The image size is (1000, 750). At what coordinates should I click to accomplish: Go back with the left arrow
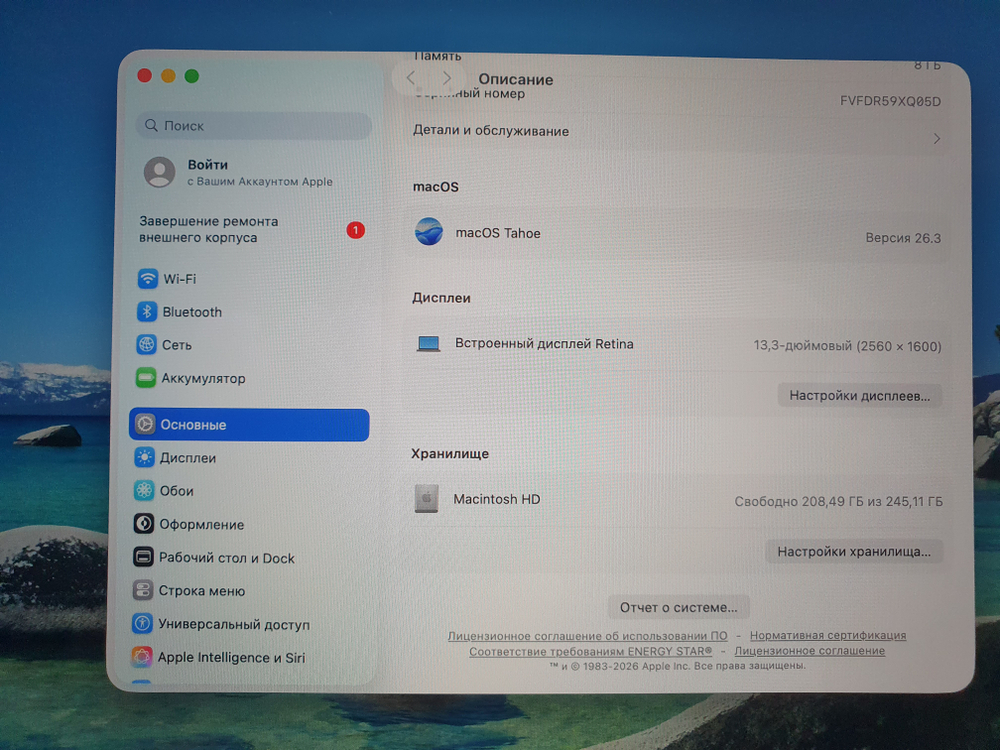(x=411, y=78)
